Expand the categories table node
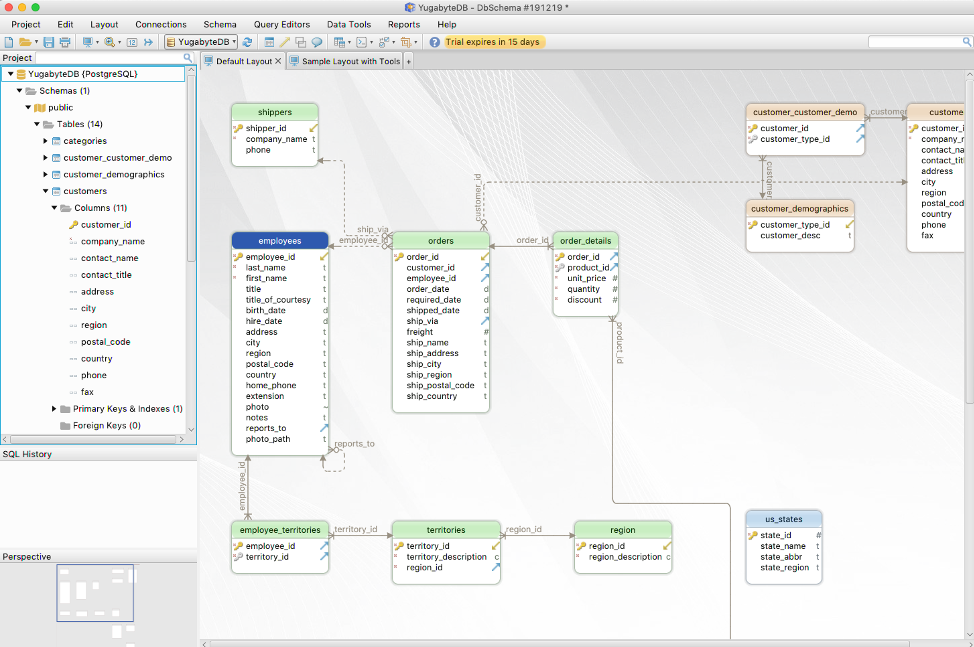974x647 pixels. point(45,141)
